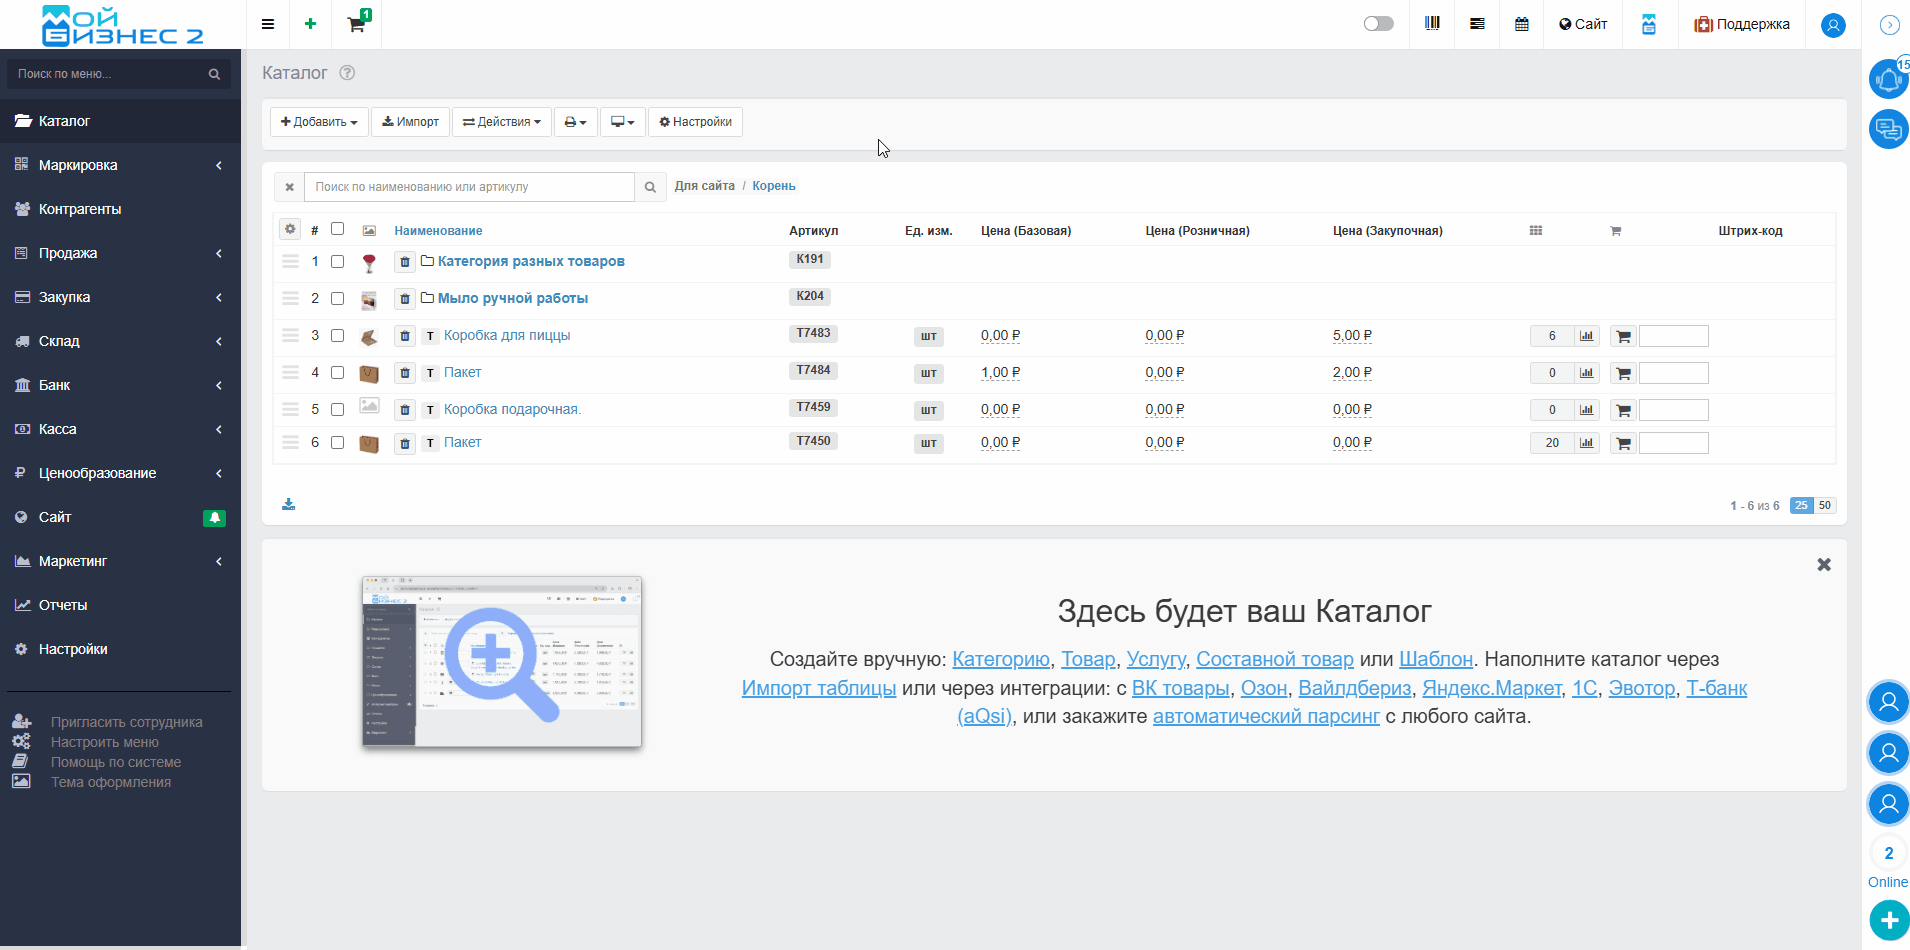The image size is (1910, 950).
Task: Open the Добавить dropdown
Action: (x=319, y=122)
